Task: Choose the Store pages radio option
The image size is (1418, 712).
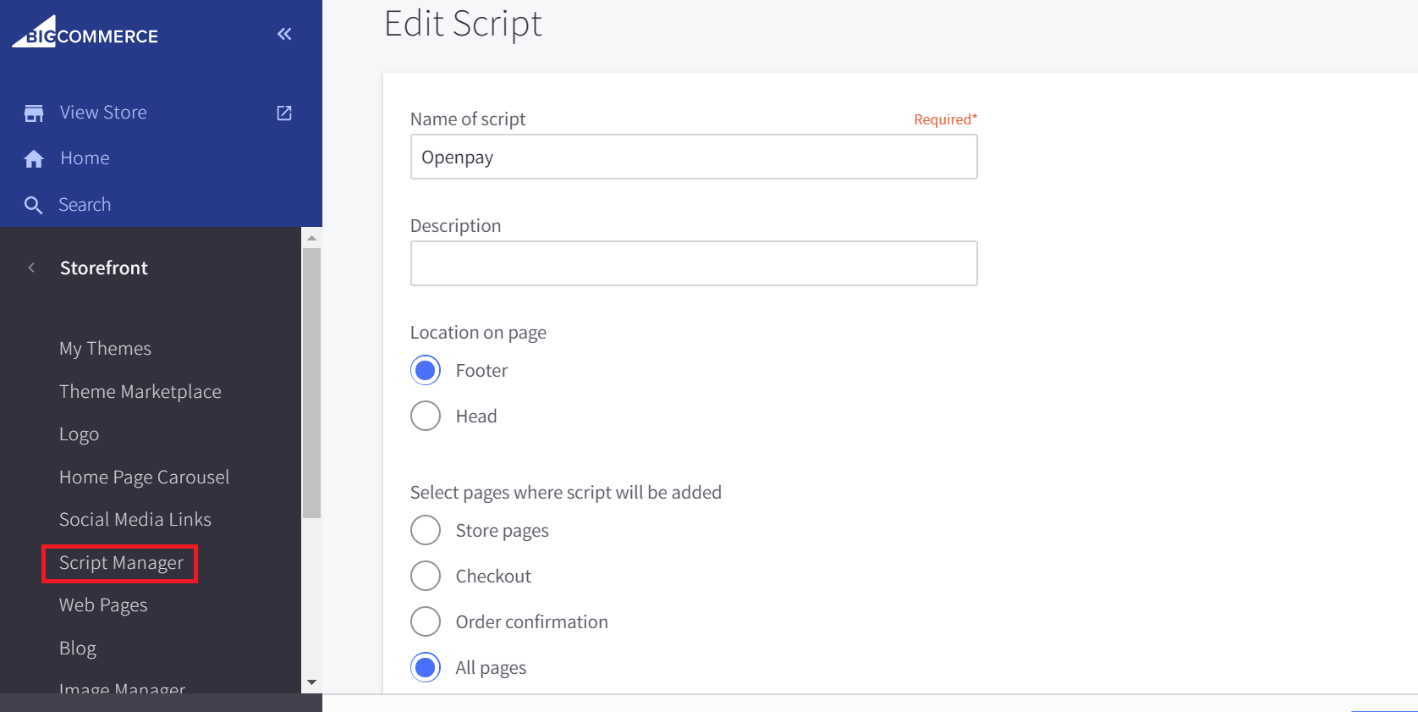Action: (426, 530)
